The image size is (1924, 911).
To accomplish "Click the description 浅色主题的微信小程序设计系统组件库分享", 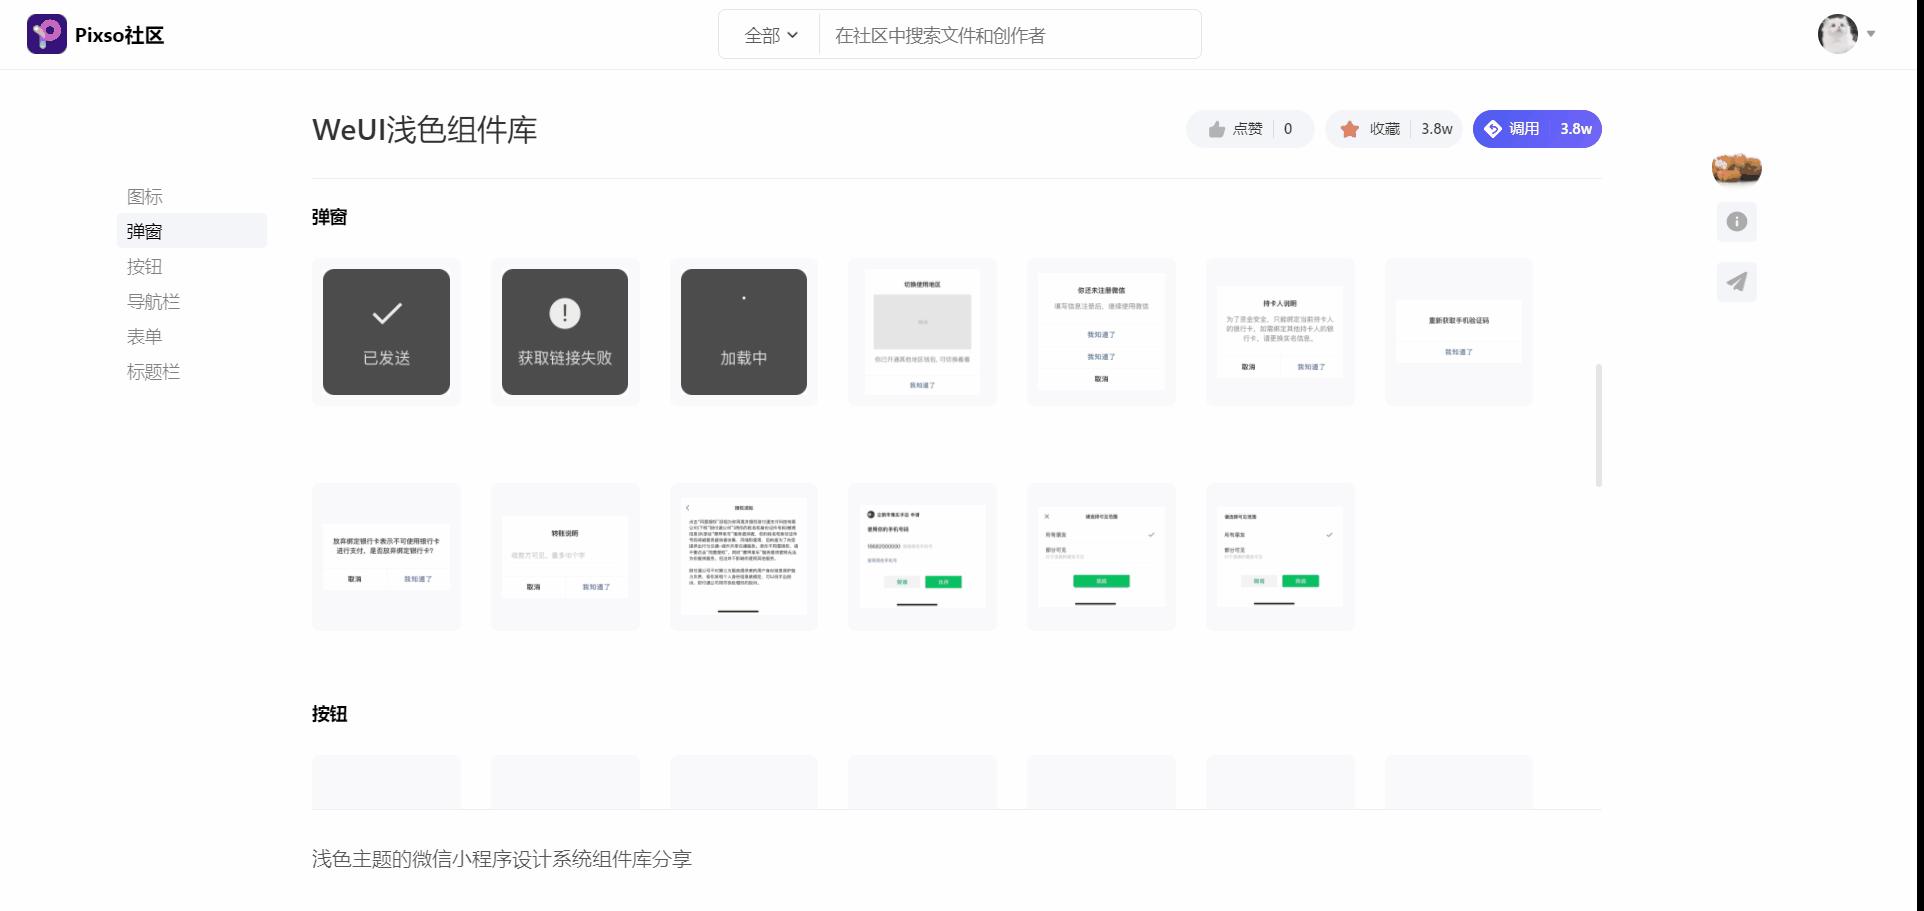I will (x=502, y=859).
